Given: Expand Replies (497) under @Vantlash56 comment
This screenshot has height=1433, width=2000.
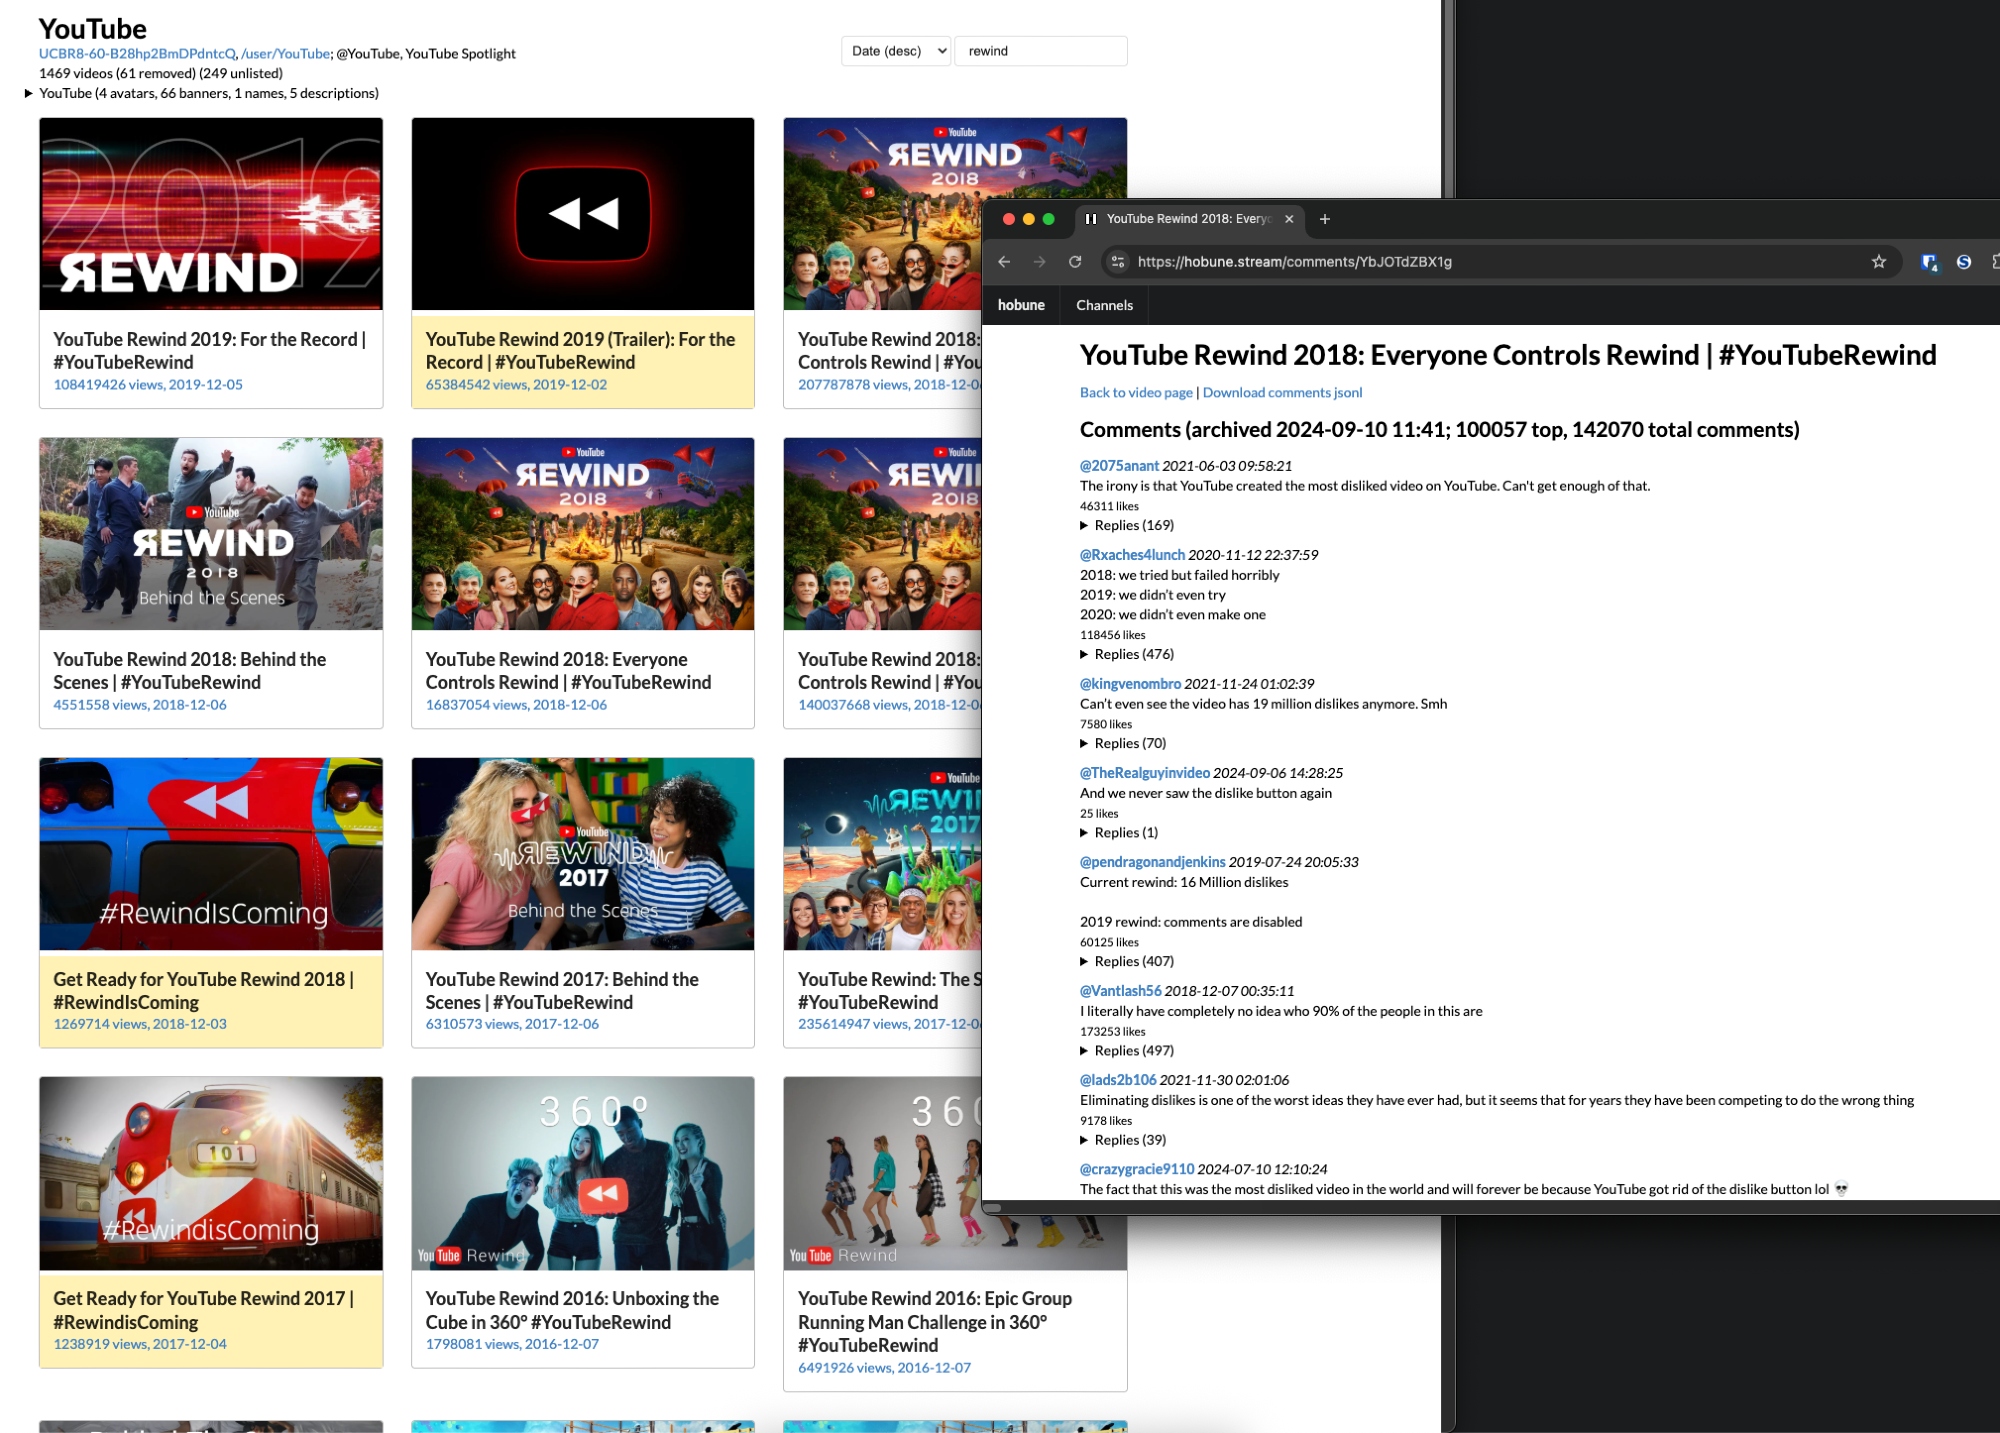Looking at the screenshot, I should [1127, 1050].
